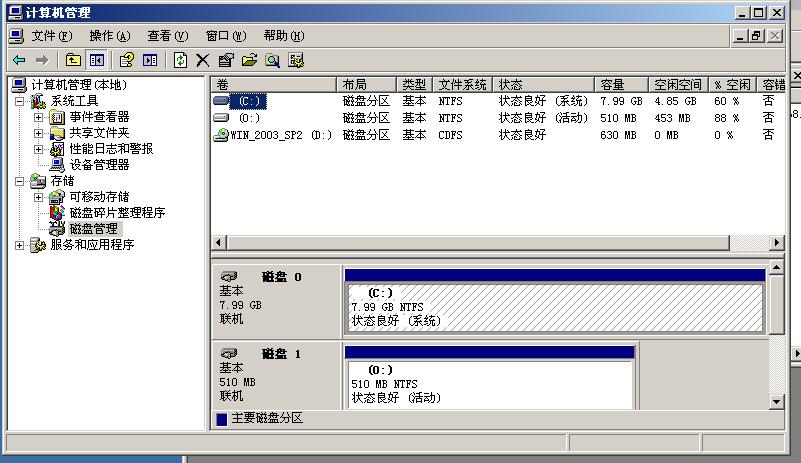Sort by the 容量 column header
The height and width of the screenshot is (463, 801).
[622, 84]
